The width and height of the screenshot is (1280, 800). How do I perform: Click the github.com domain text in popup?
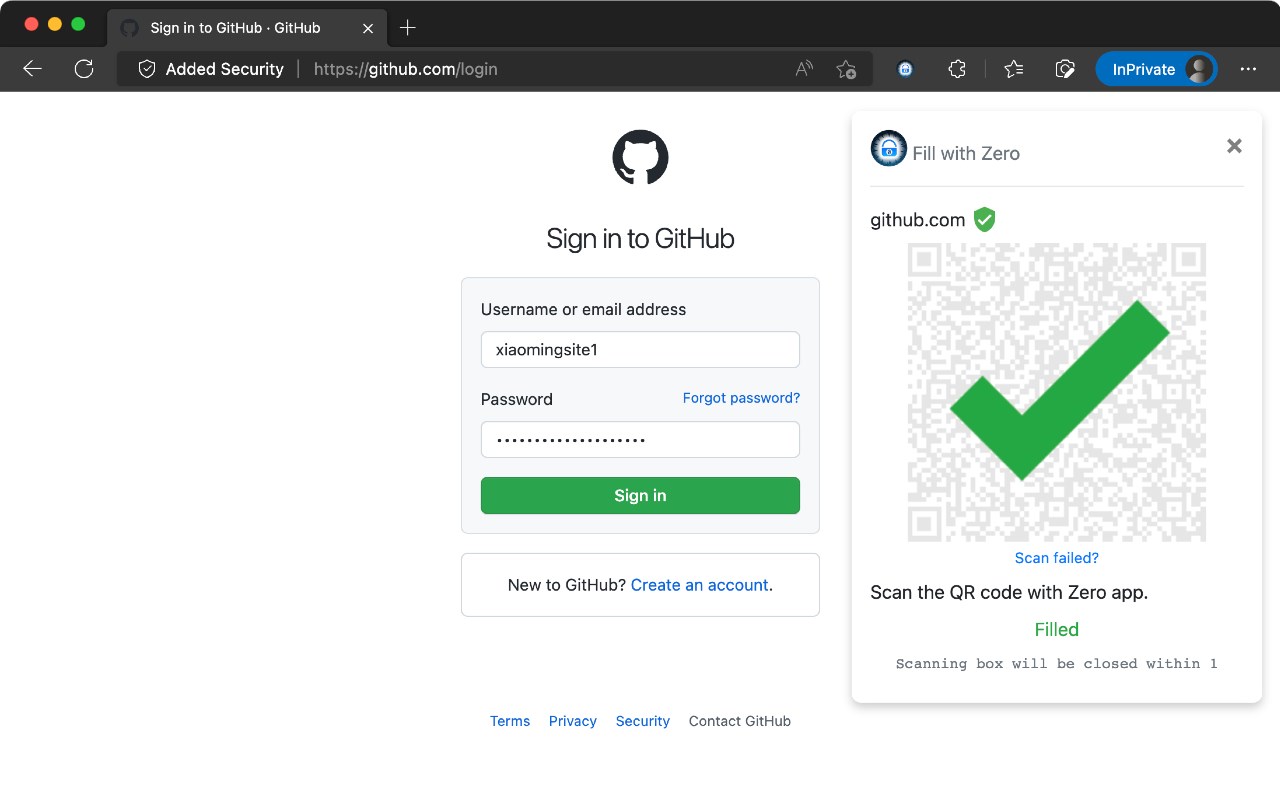tap(918, 220)
